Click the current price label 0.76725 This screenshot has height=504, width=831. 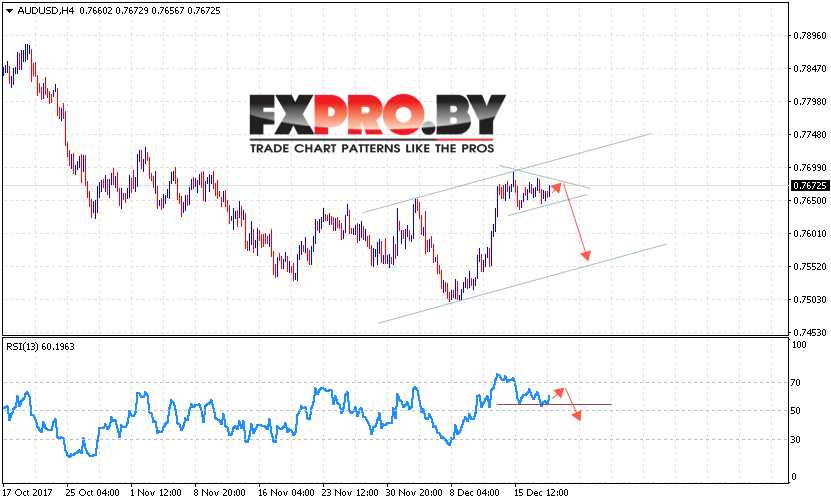click(x=809, y=185)
